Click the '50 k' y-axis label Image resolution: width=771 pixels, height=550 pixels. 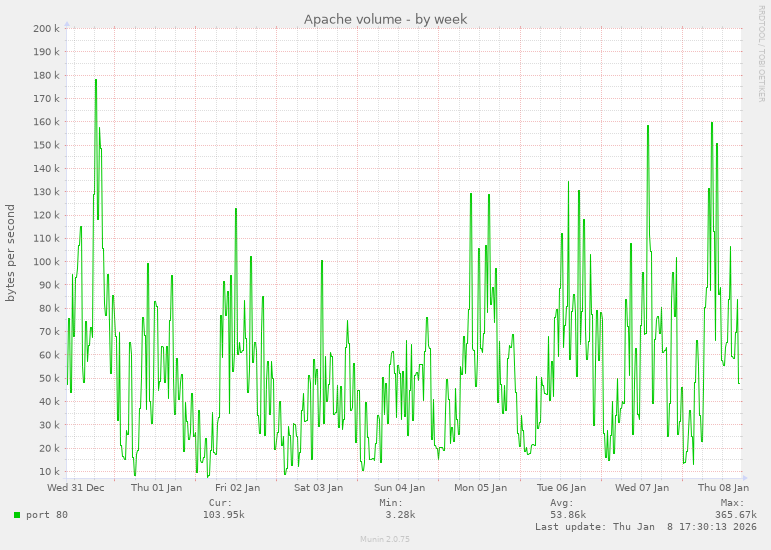coord(49,378)
